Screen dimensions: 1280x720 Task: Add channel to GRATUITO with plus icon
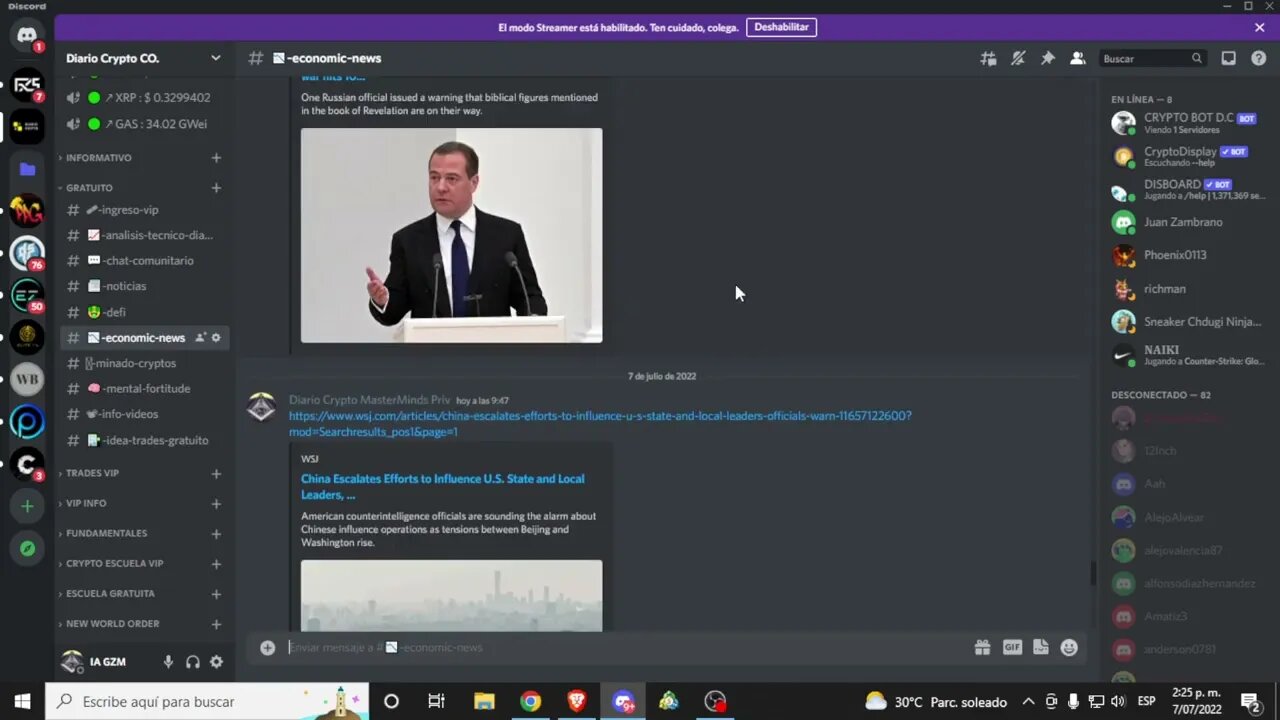216,188
